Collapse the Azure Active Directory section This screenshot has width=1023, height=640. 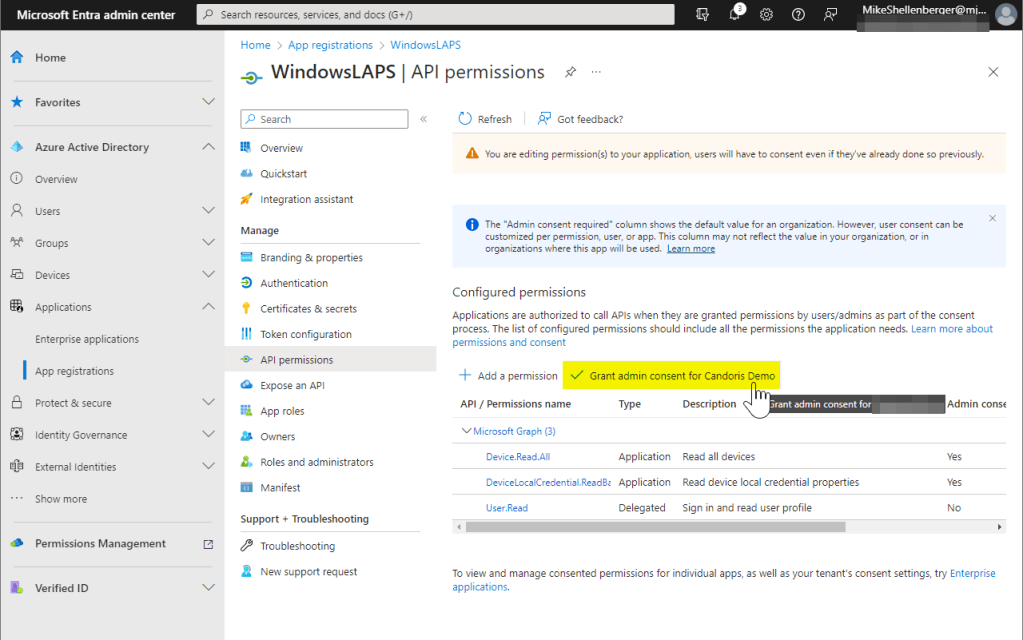tap(208, 147)
